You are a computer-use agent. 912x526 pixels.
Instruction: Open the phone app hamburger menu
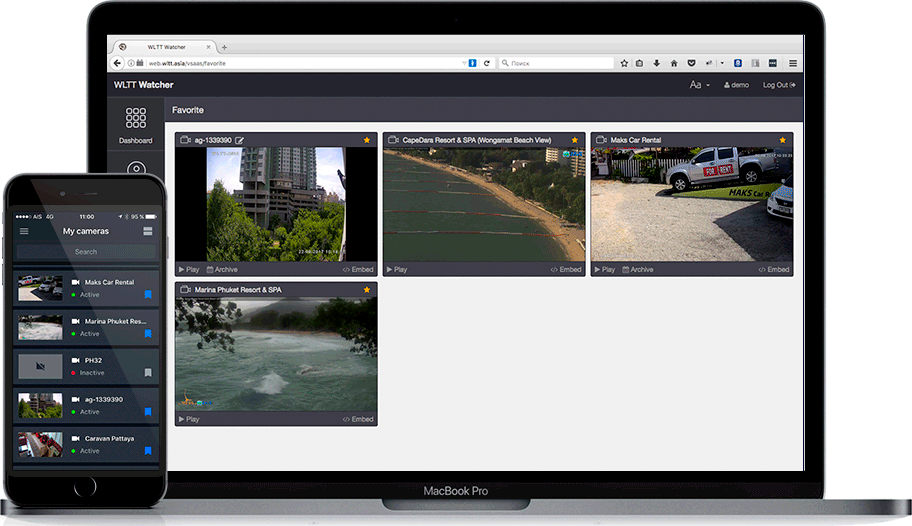pyautogui.click(x=24, y=231)
